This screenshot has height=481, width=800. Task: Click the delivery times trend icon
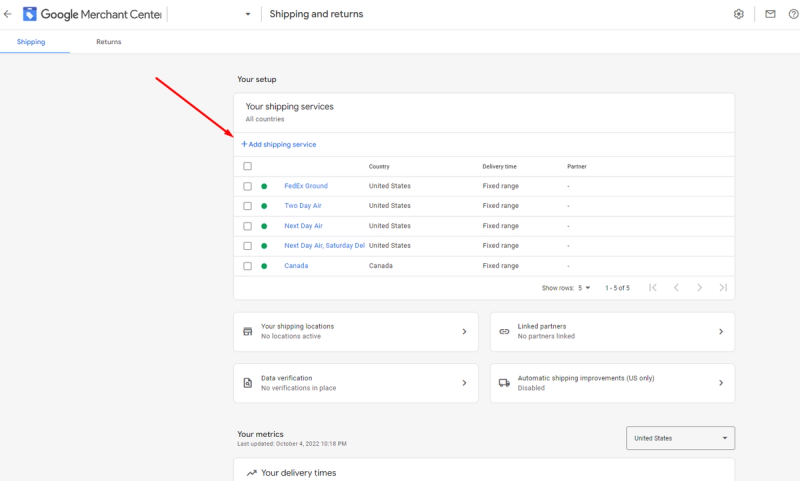point(251,473)
